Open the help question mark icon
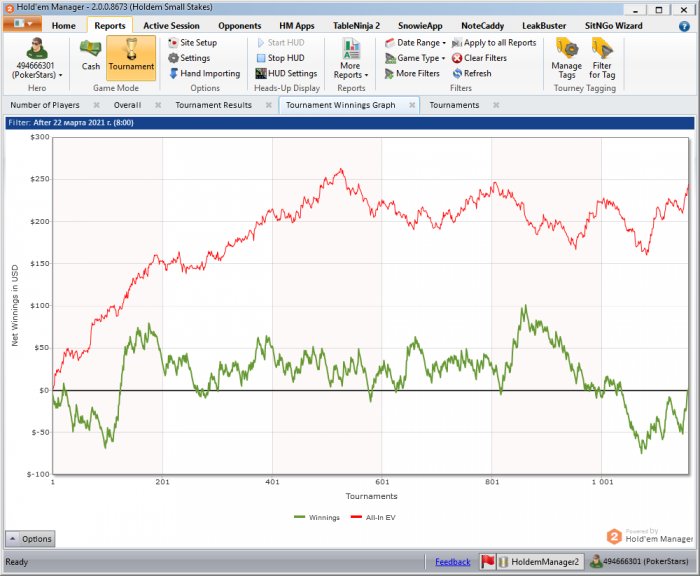This screenshot has width=700, height=576. 684,26
